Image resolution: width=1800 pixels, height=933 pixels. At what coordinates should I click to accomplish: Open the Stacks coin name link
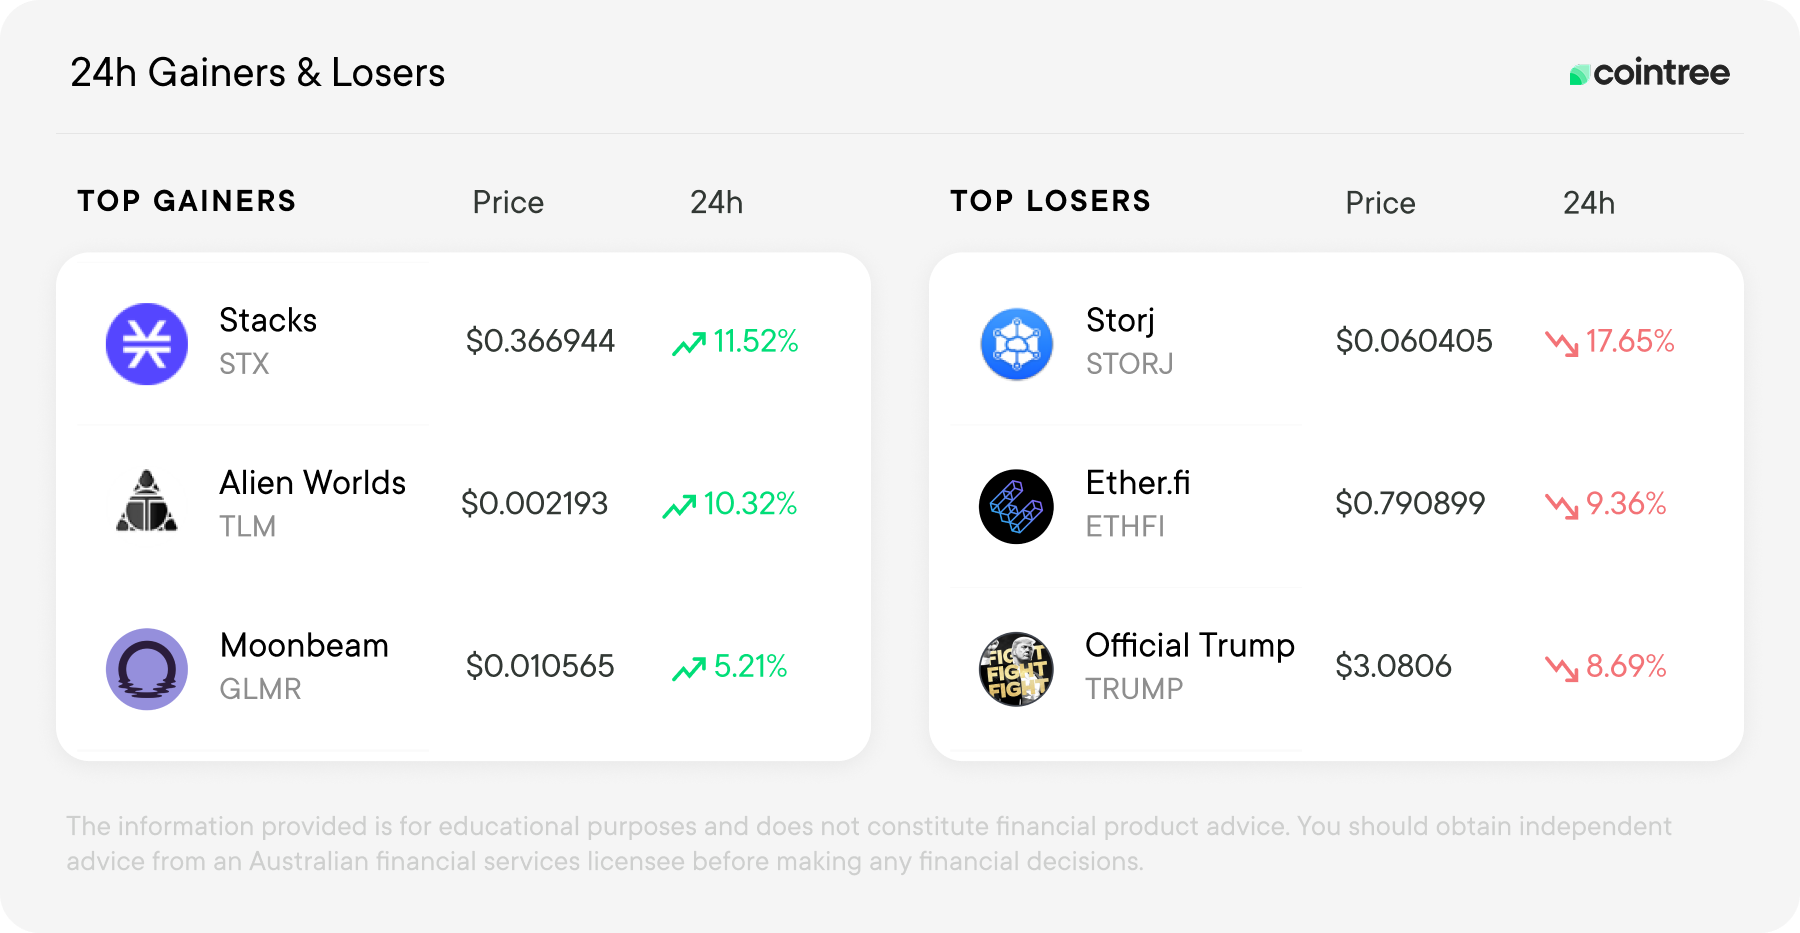pyautogui.click(x=268, y=320)
